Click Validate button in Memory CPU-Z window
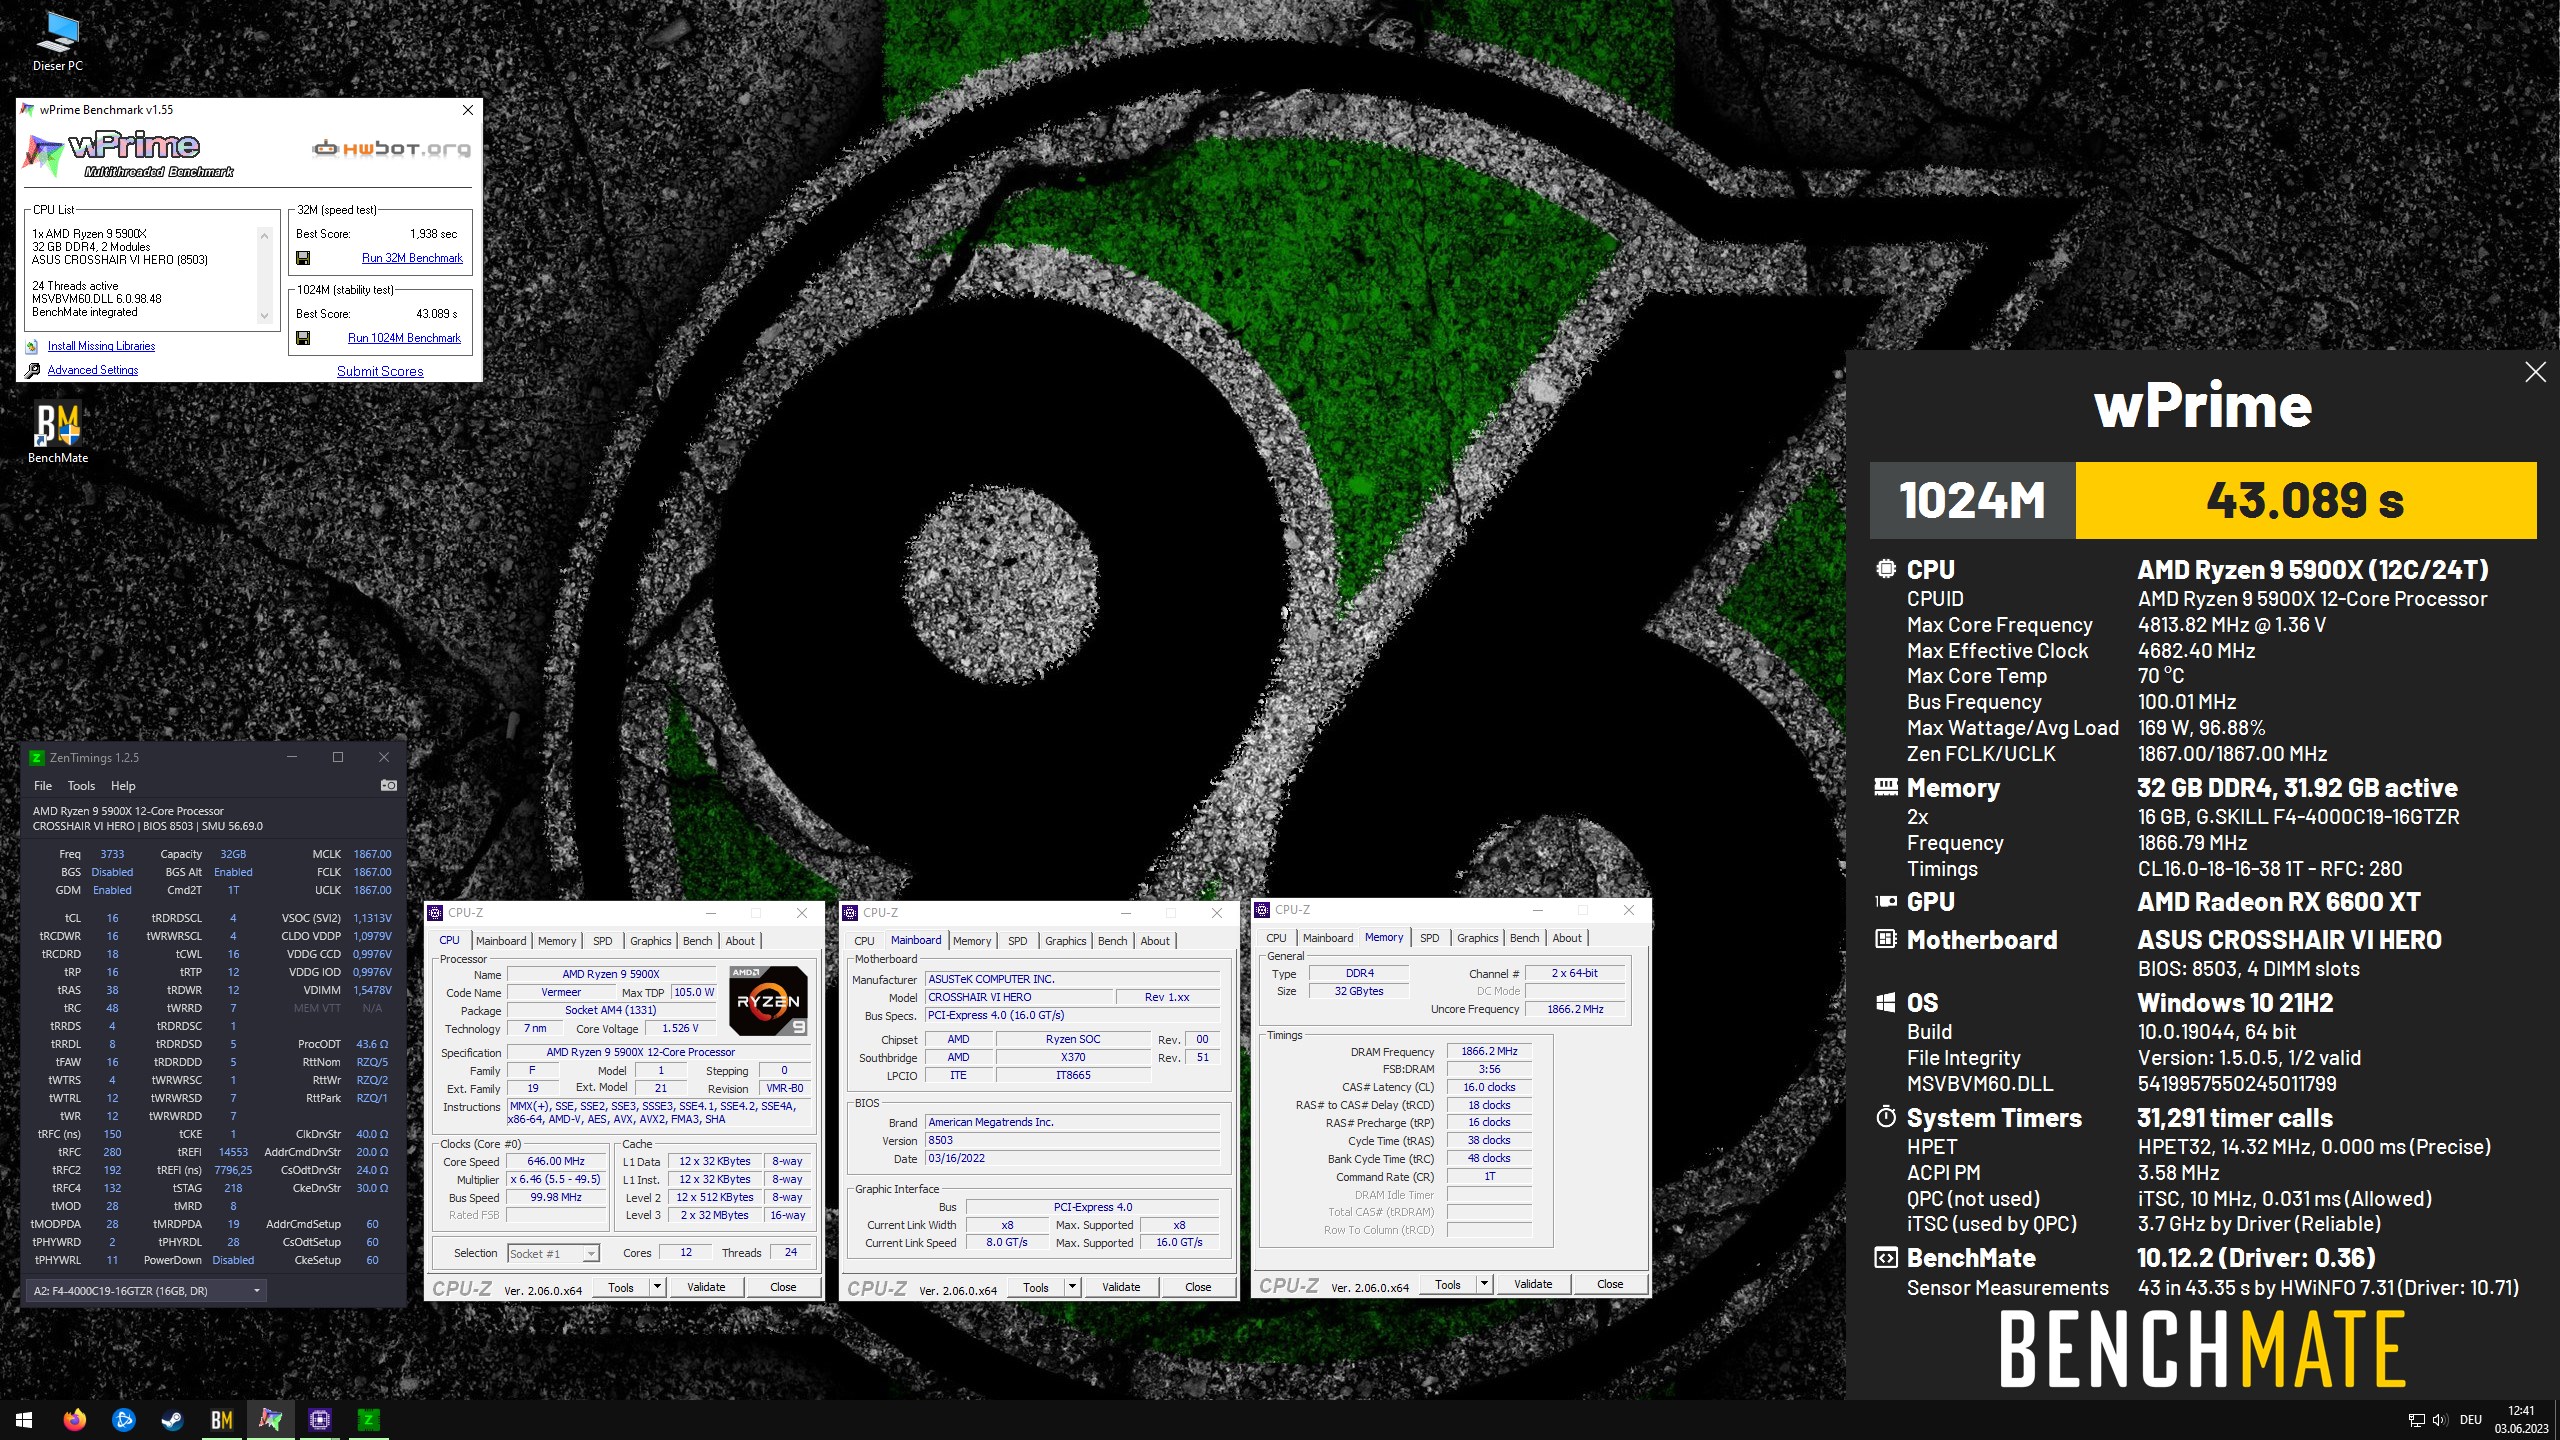2560x1440 pixels. pos(1533,1284)
